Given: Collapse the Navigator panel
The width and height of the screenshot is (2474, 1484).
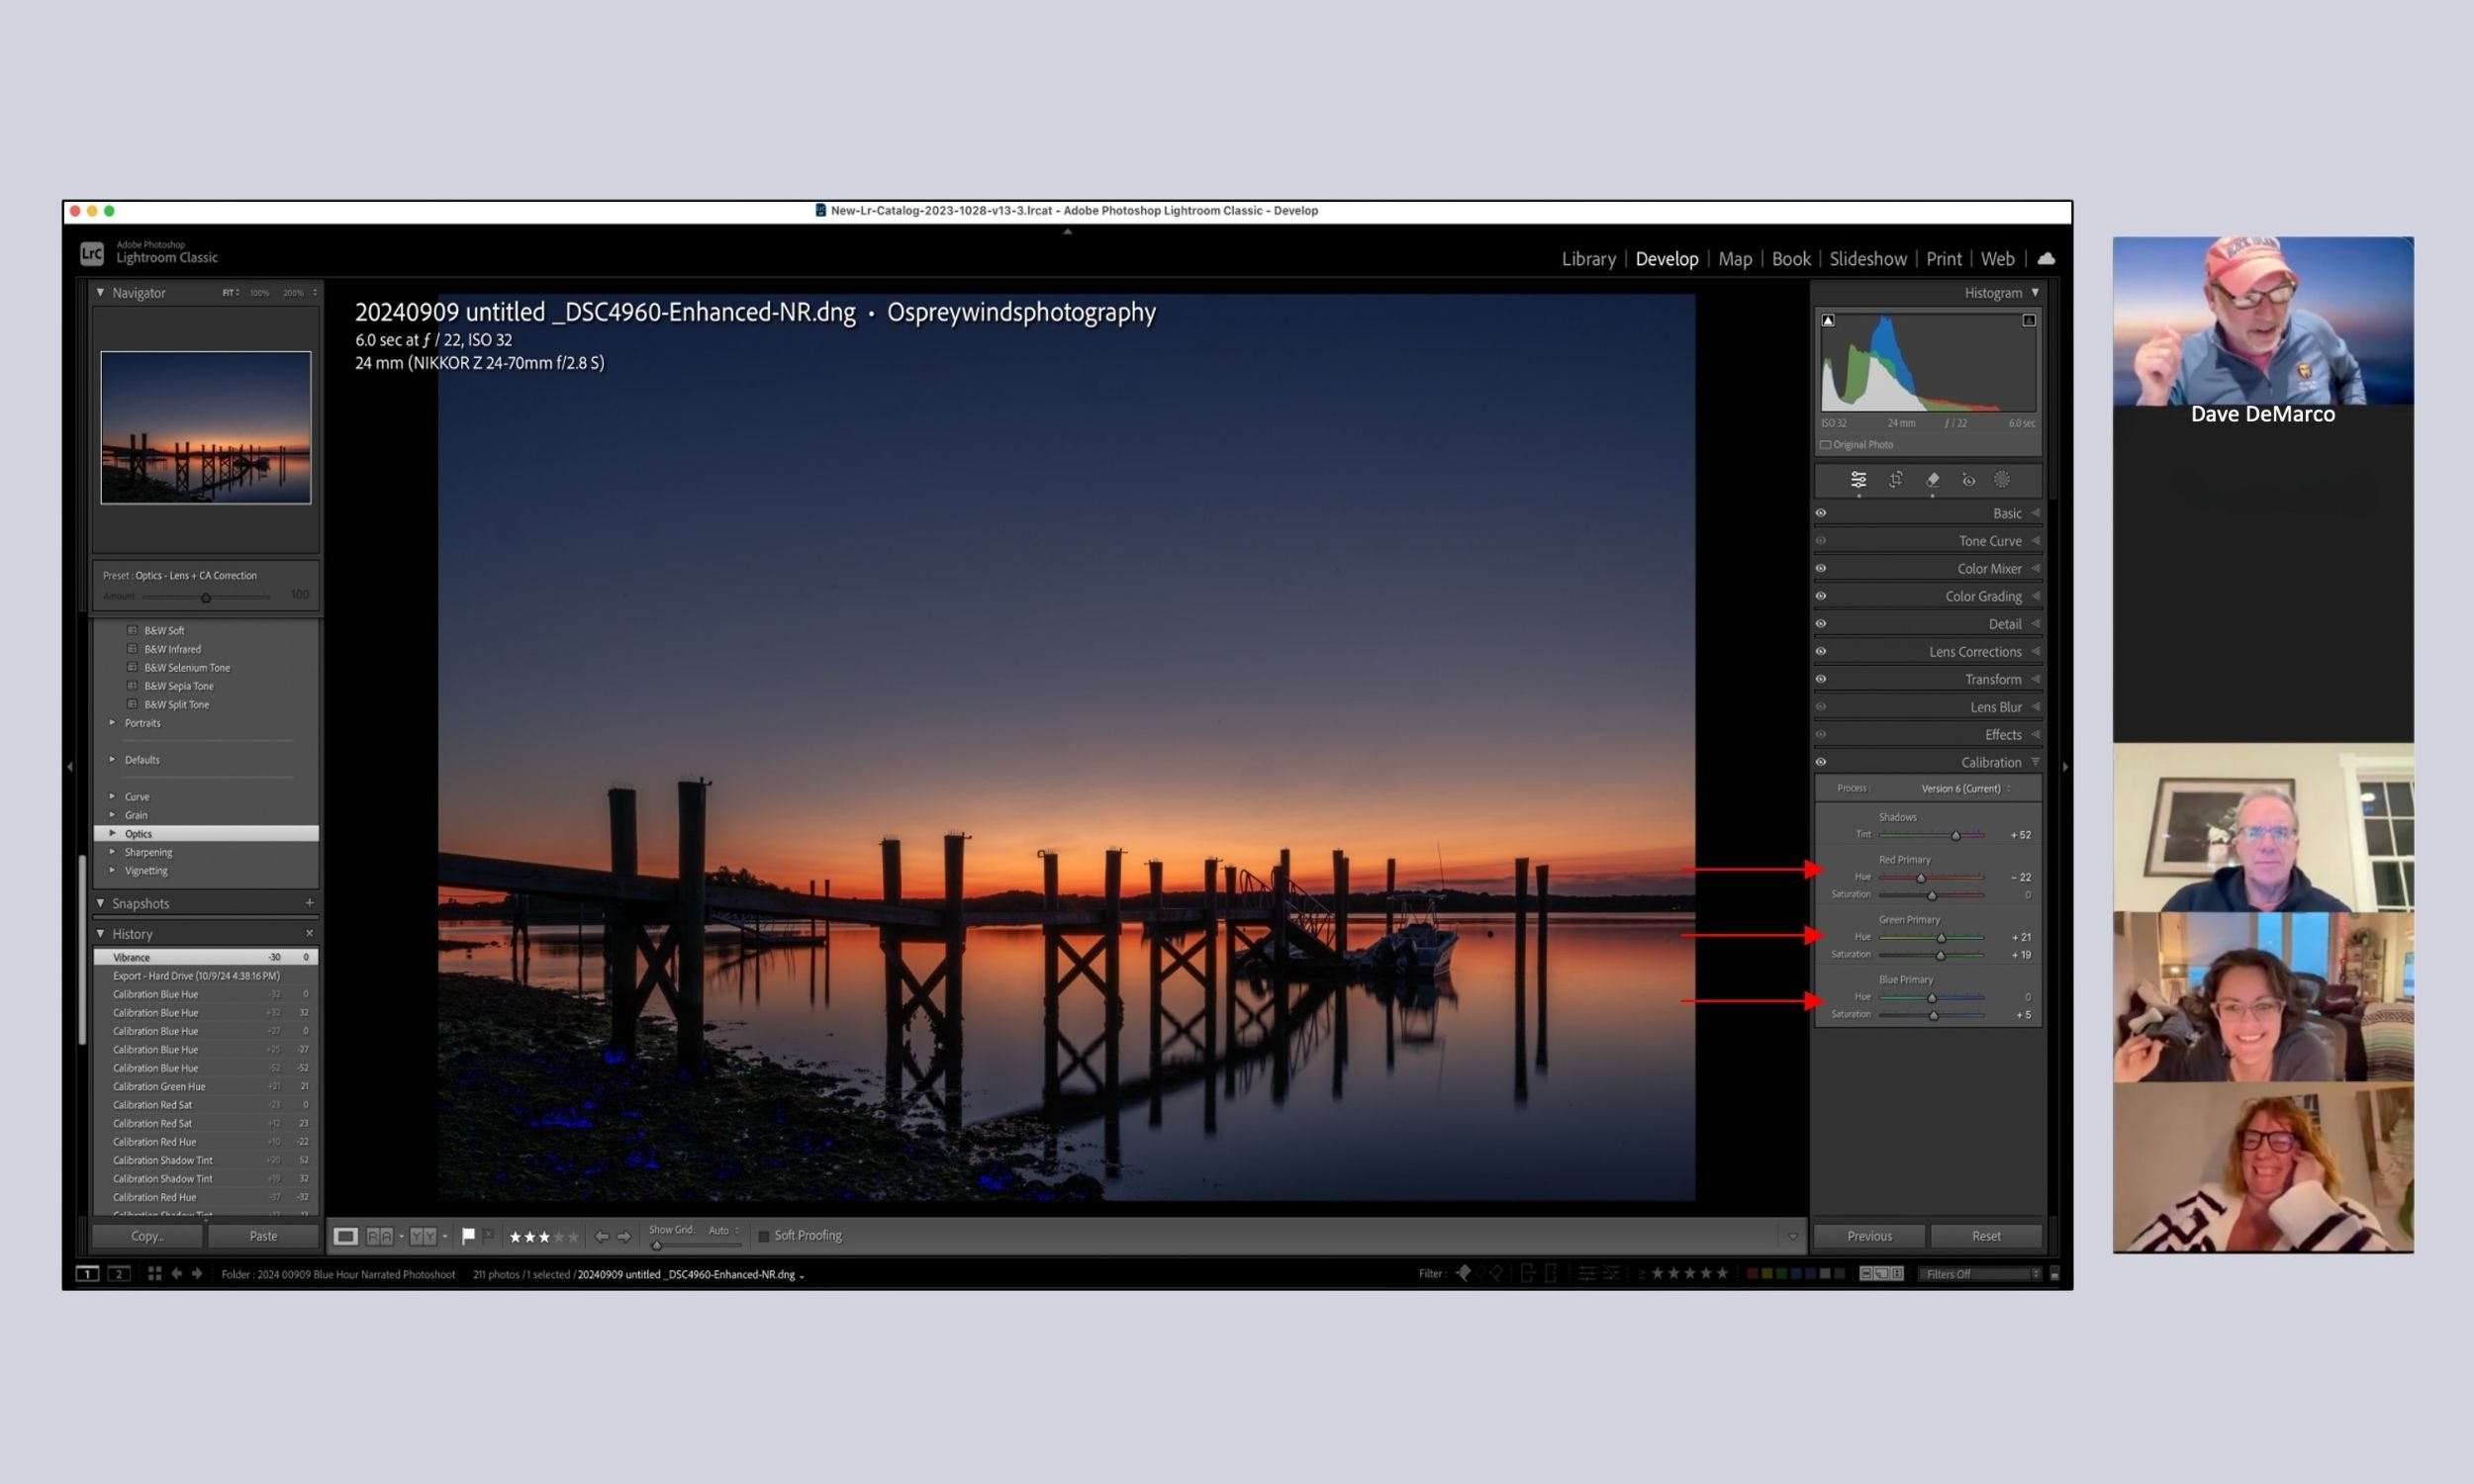Looking at the screenshot, I should (100, 292).
